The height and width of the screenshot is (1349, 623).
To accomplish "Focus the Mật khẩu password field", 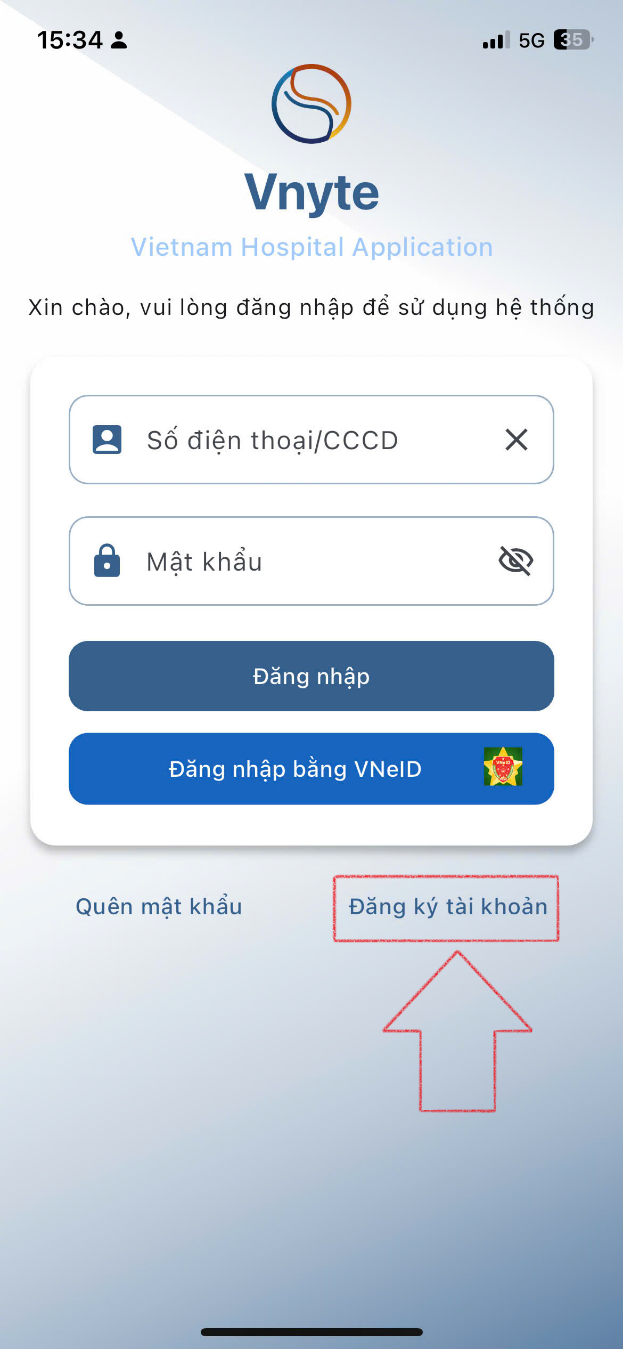I will (x=300, y=561).
